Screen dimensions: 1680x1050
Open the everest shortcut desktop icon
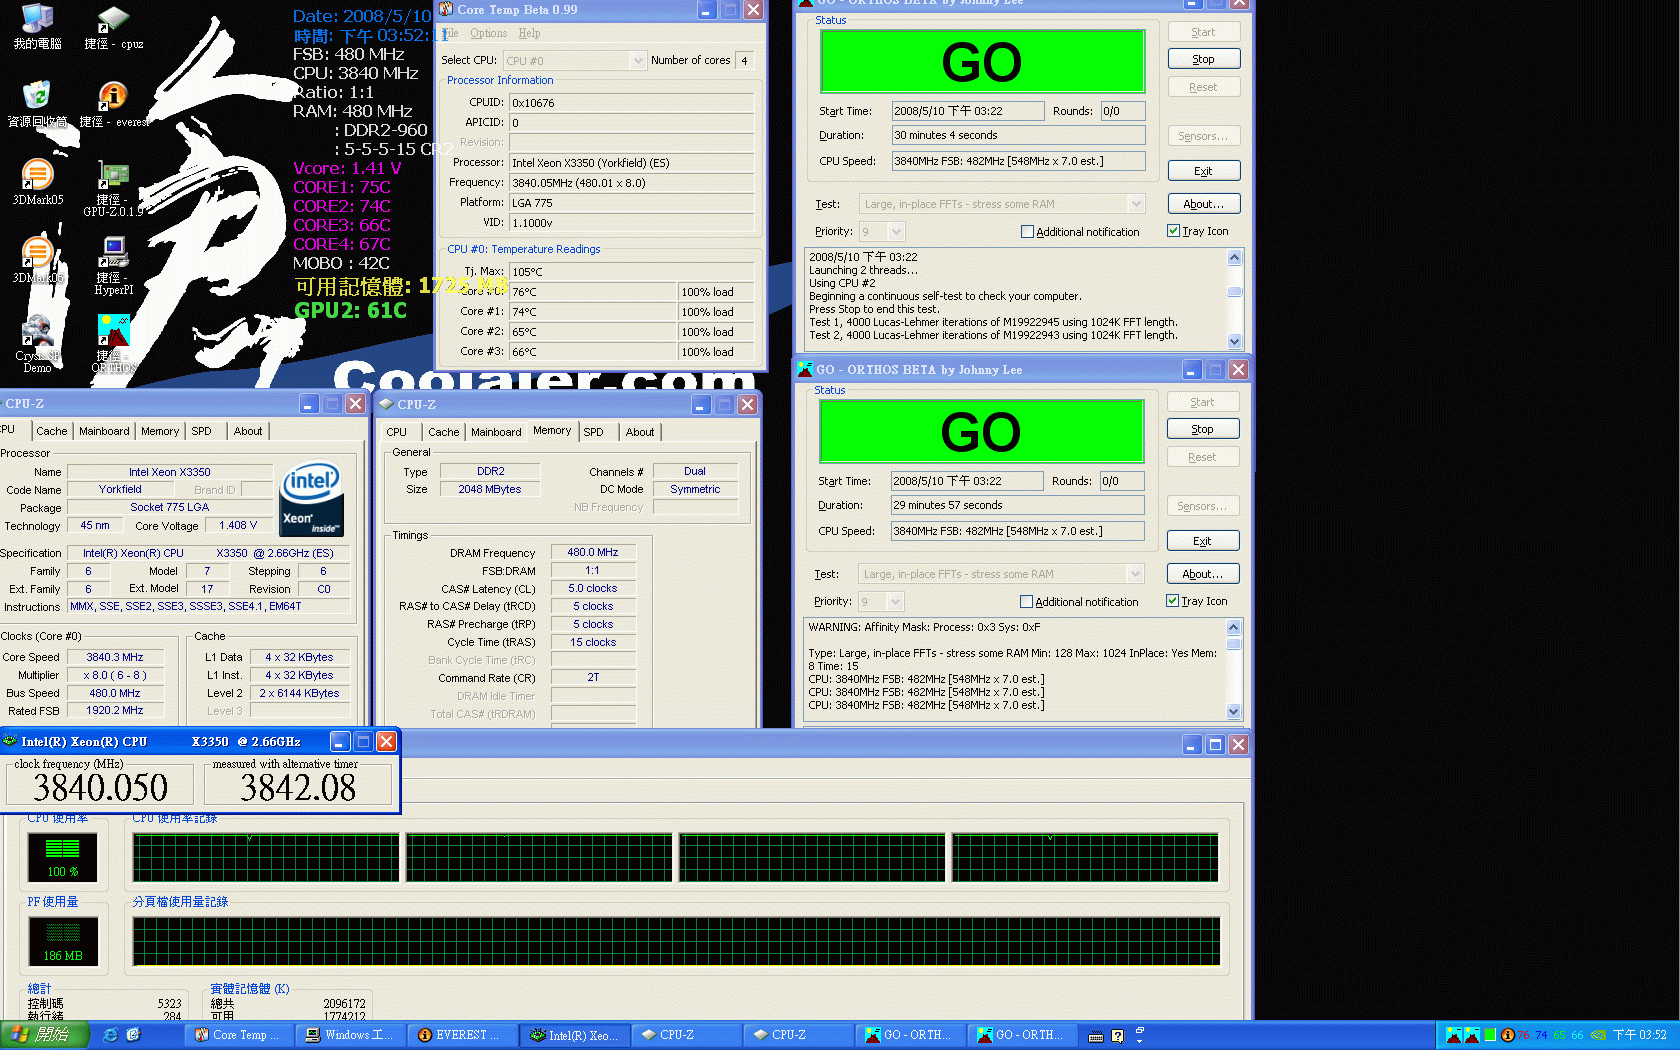pos(113,104)
